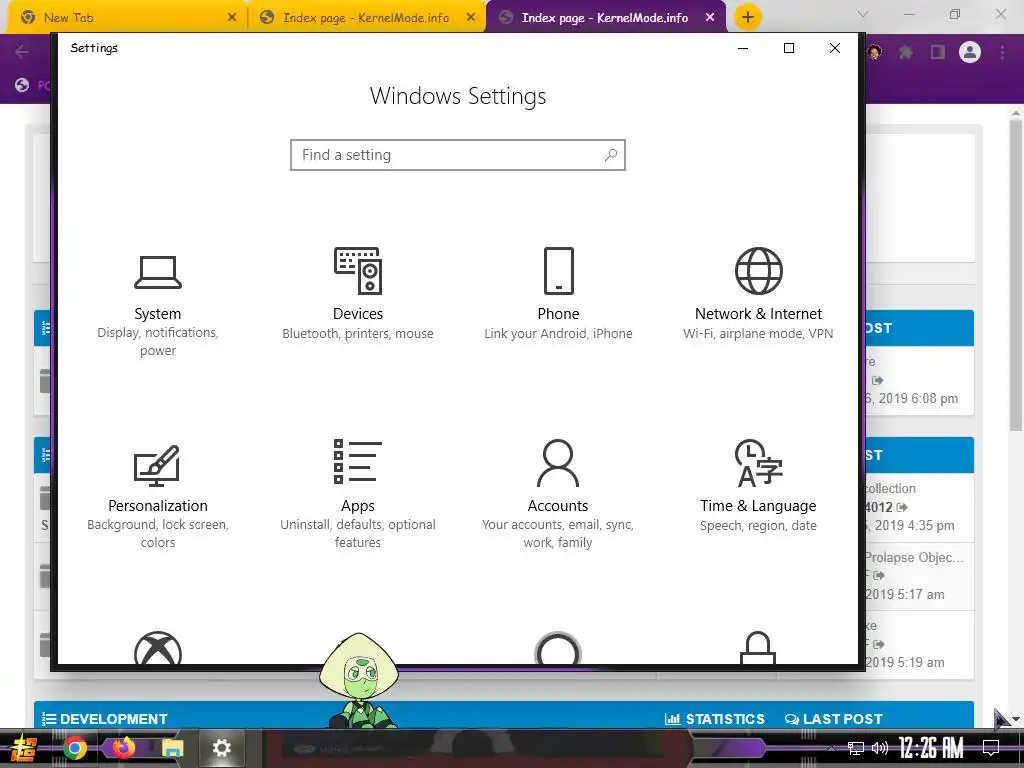Image resolution: width=1024 pixels, height=768 pixels.
Task: Open the network icon in system tray
Action: [x=856, y=748]
